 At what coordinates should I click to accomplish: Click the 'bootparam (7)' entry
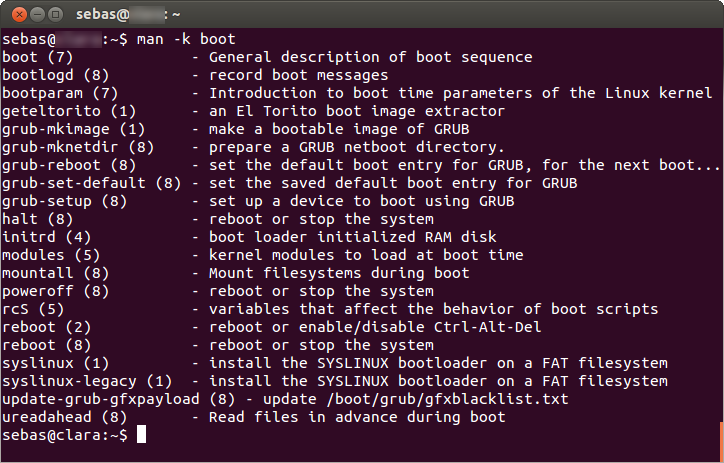[59, 93]
